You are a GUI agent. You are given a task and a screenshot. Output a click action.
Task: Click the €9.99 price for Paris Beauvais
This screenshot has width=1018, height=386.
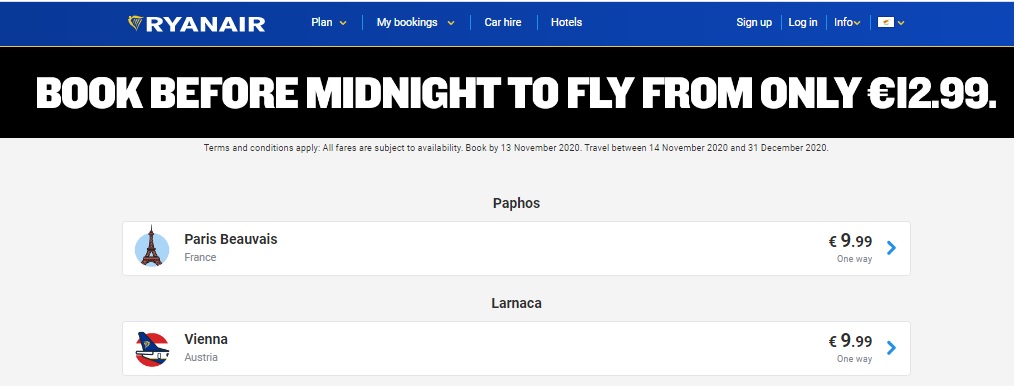pos(850,241)
